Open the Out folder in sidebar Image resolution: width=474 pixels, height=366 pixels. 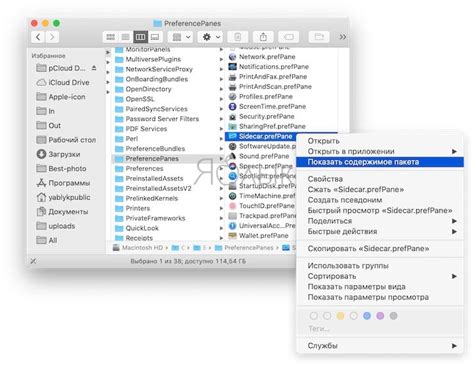pos(49,126)
